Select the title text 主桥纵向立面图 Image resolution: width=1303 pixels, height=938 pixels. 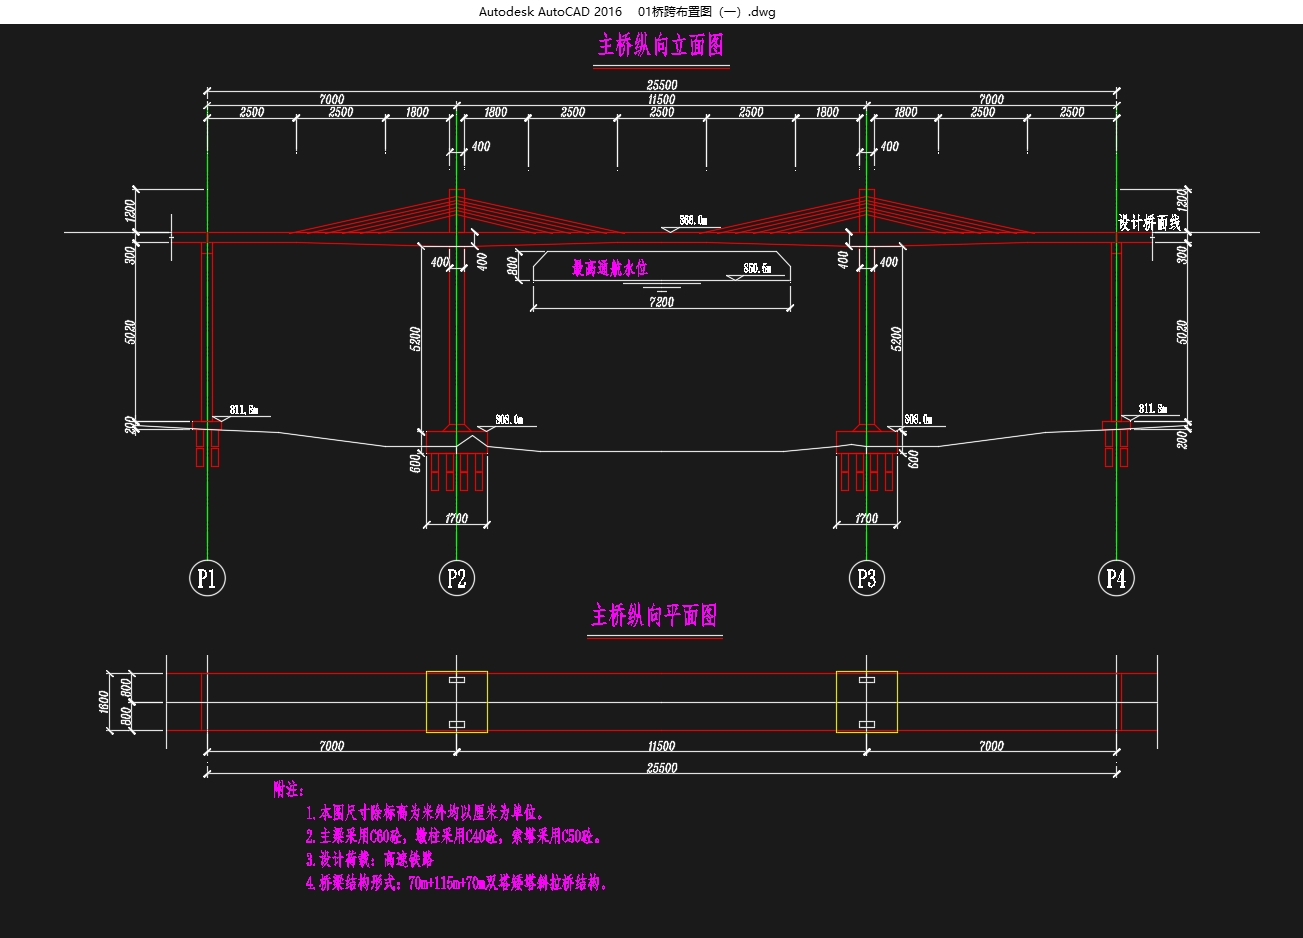tap(661, 46)
